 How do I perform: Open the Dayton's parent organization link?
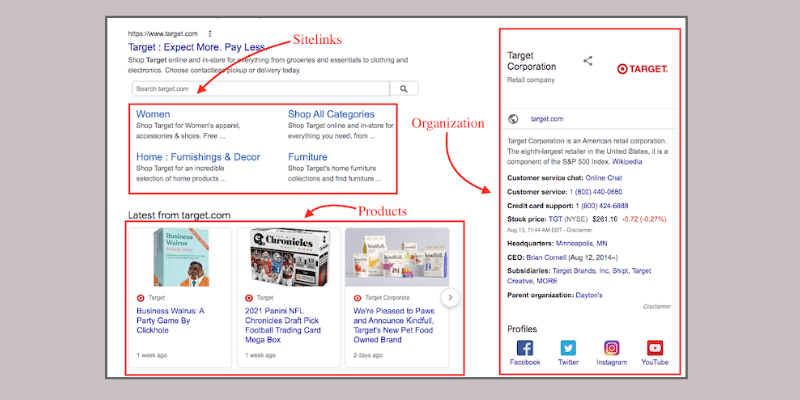click(589, 295)
